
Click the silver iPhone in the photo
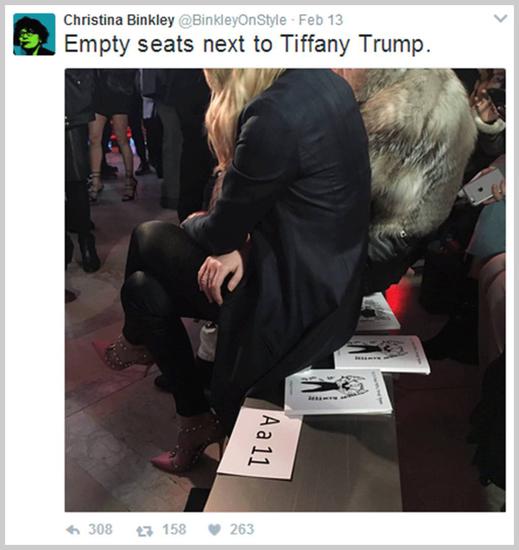coord(483,186)
